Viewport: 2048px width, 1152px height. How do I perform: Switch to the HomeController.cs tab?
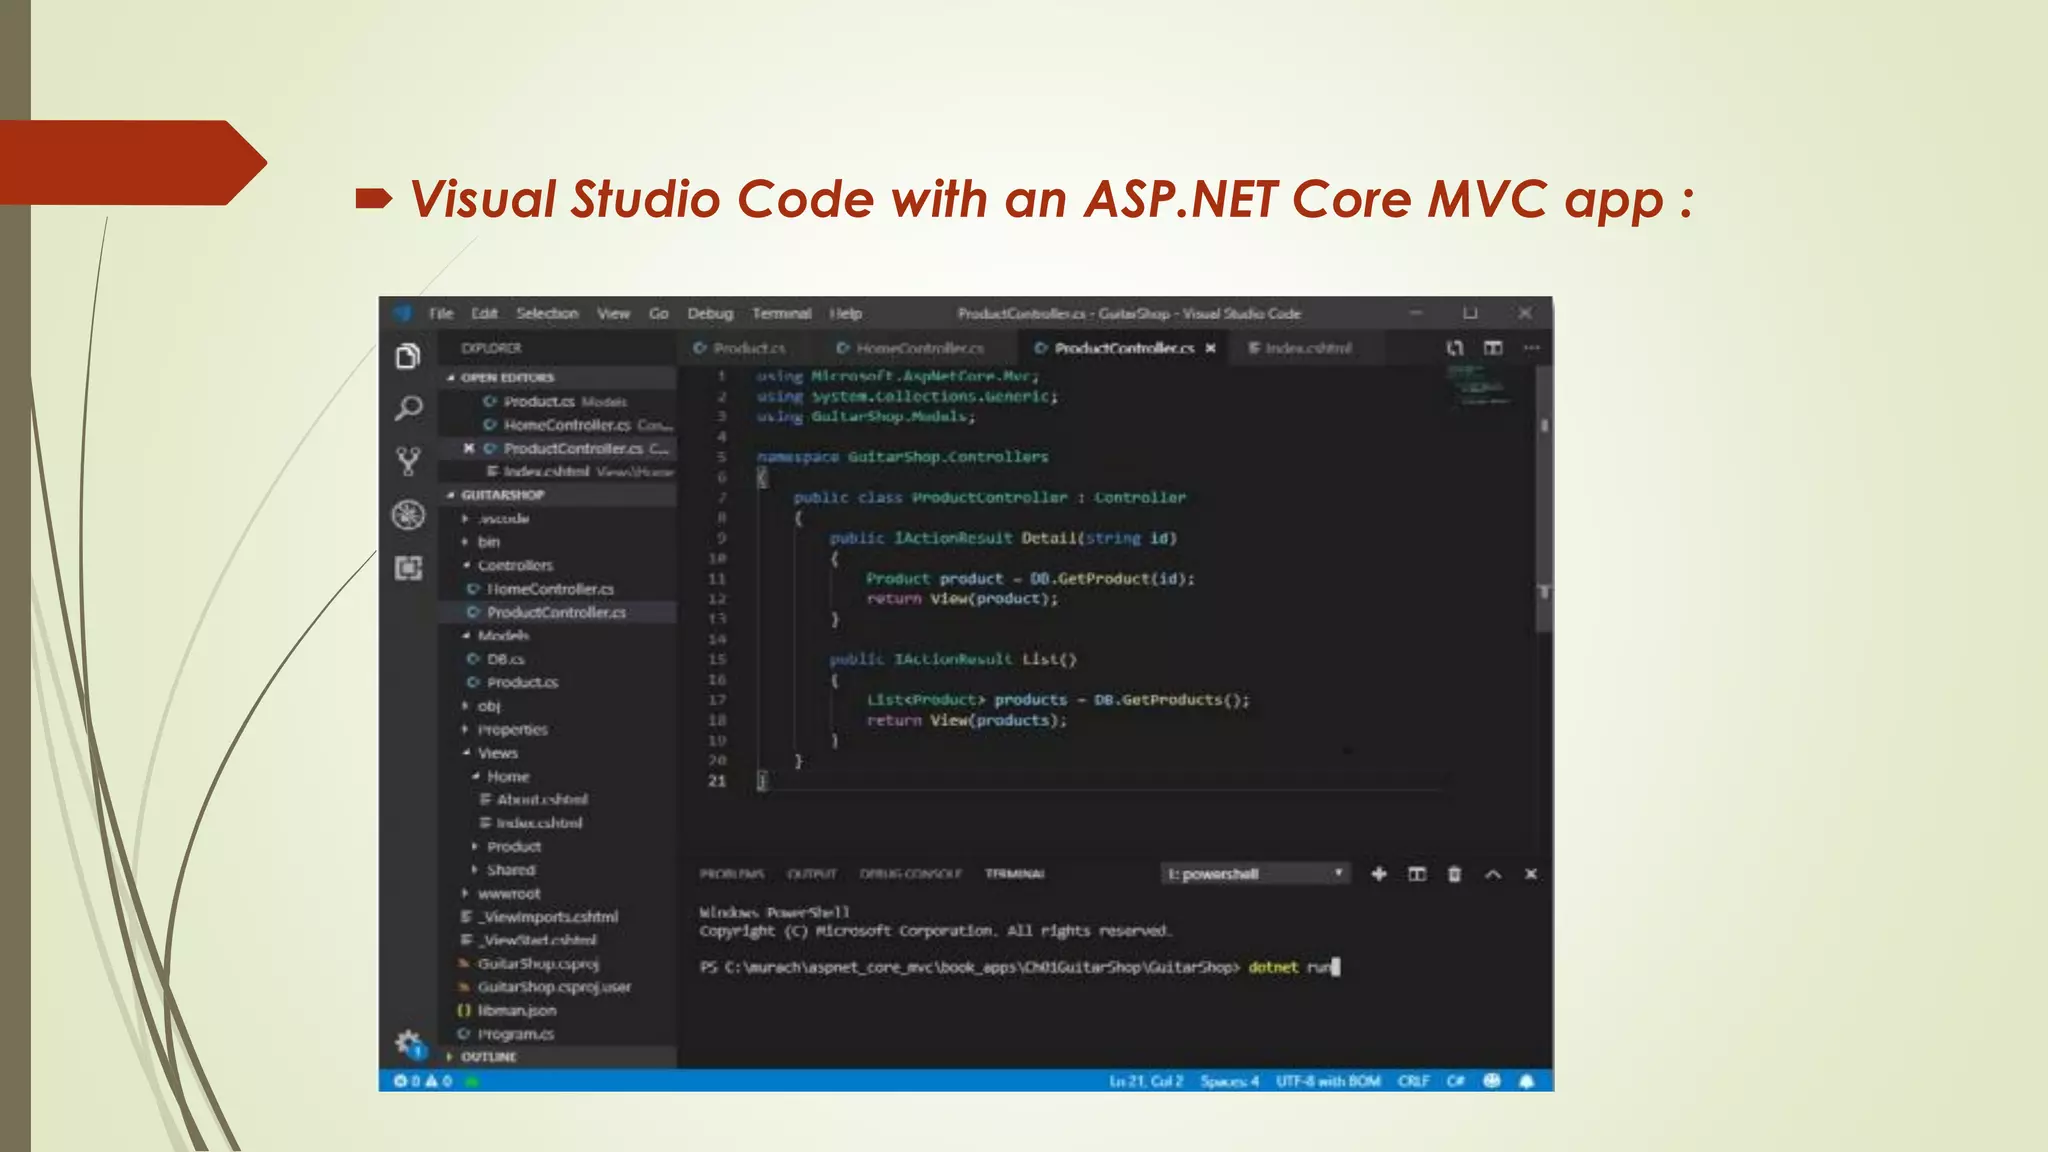(917, 348)
